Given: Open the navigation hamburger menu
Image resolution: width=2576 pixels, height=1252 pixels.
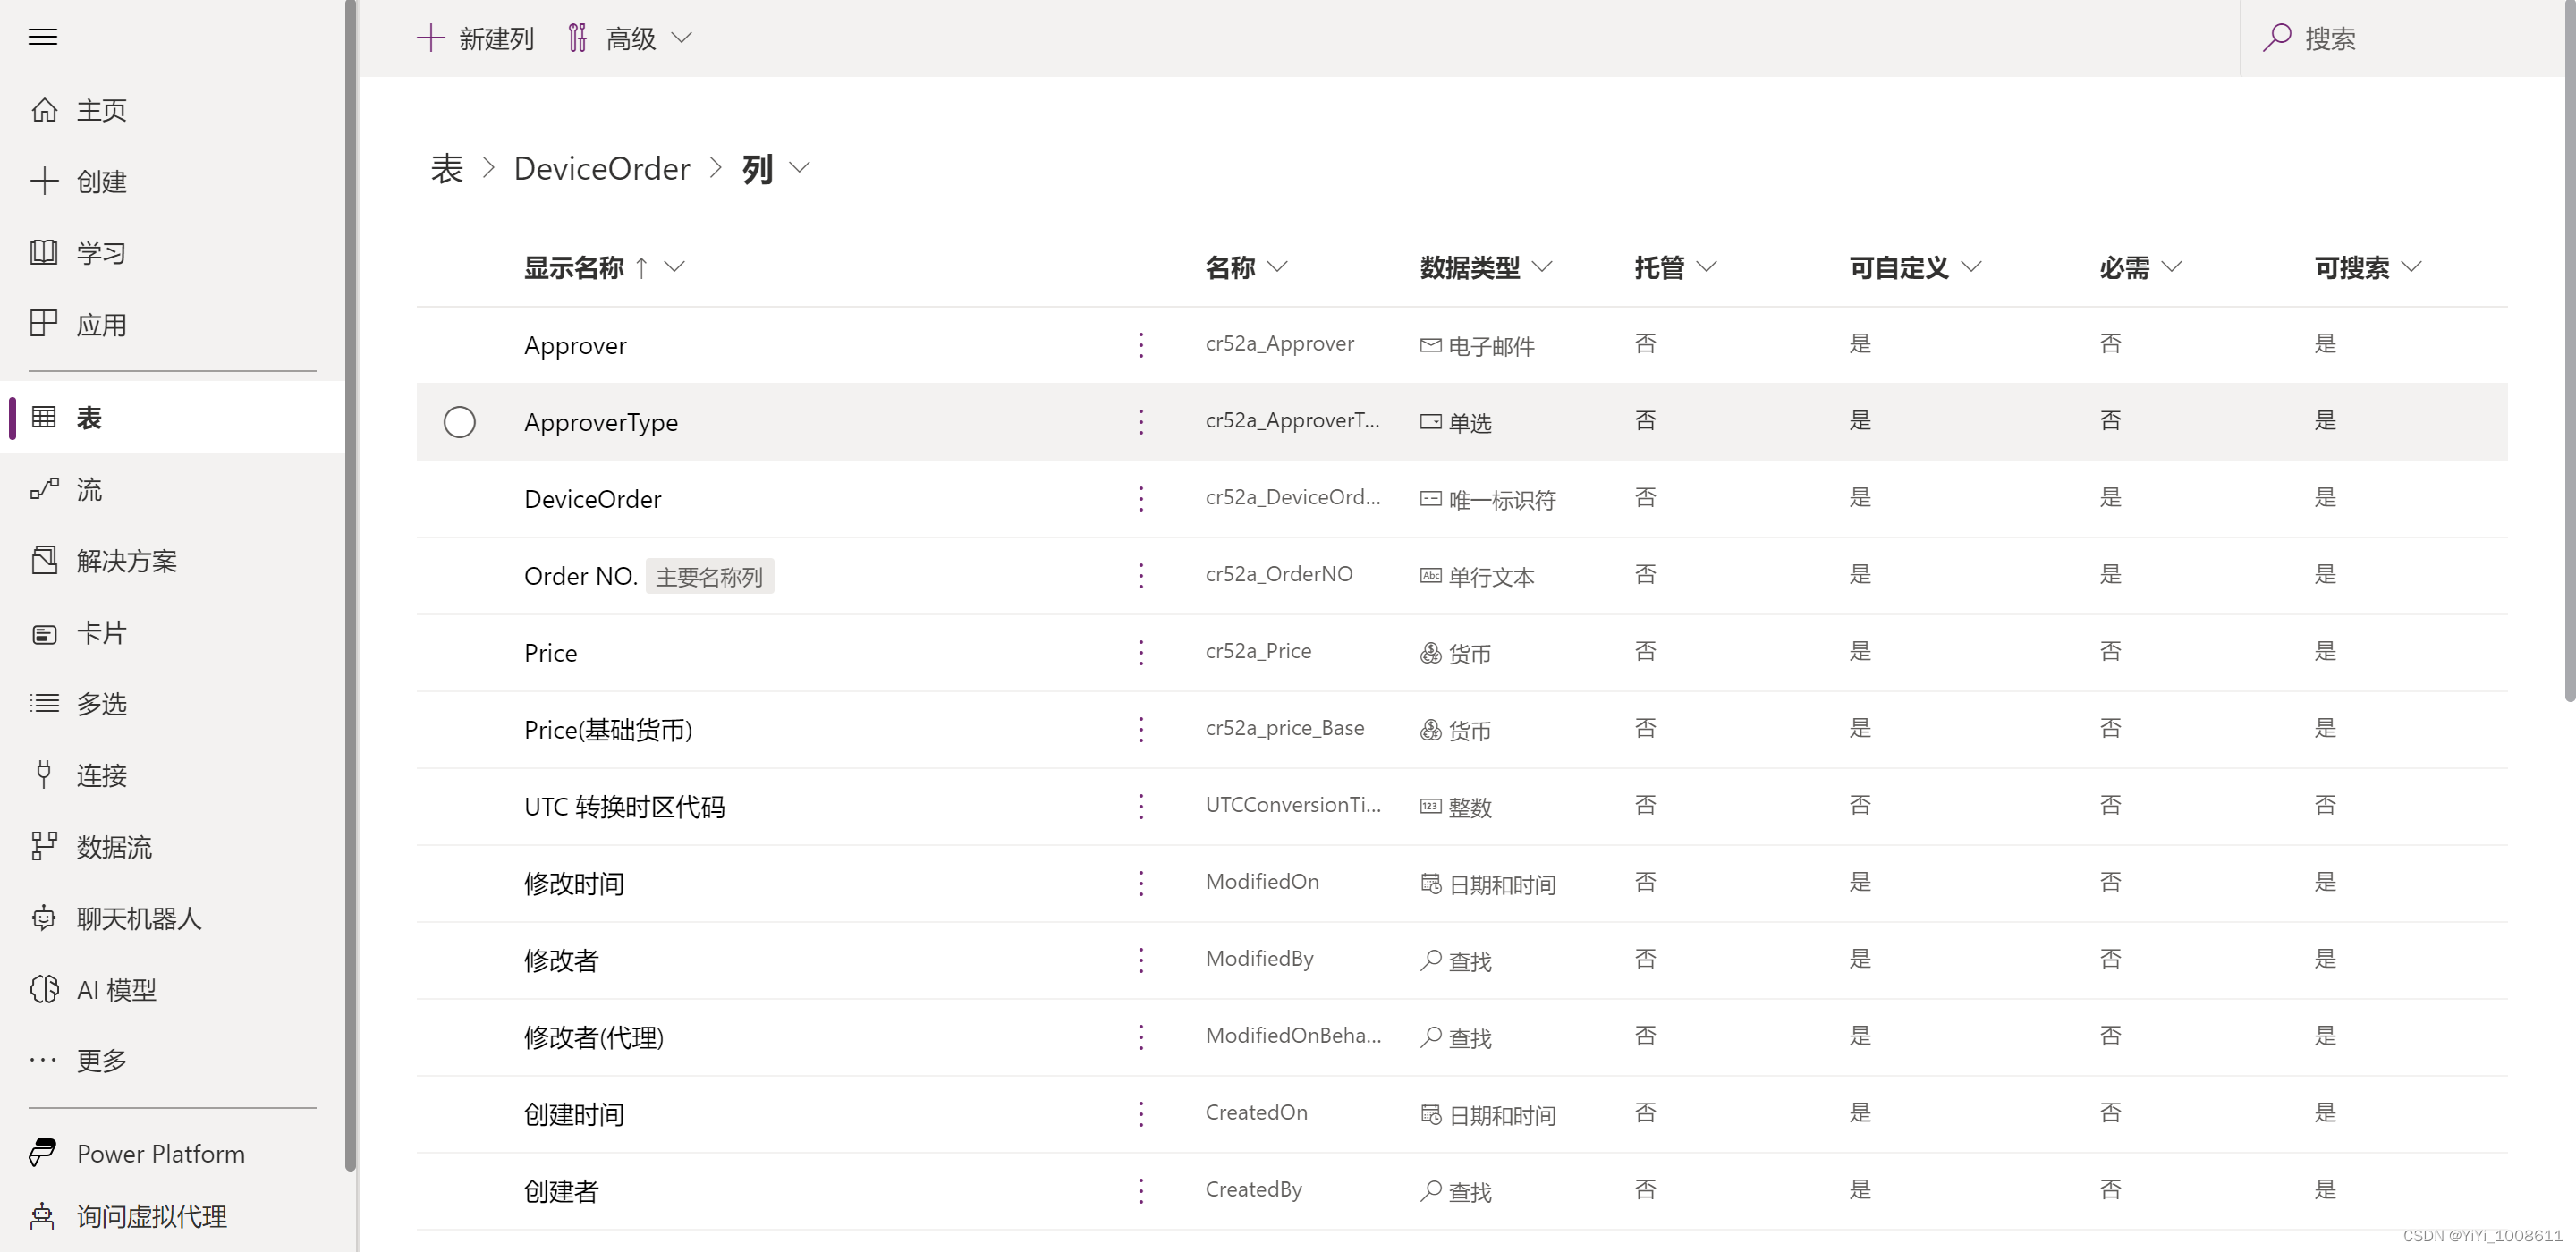Looking at the screenshot, I should tap(43, 37).
